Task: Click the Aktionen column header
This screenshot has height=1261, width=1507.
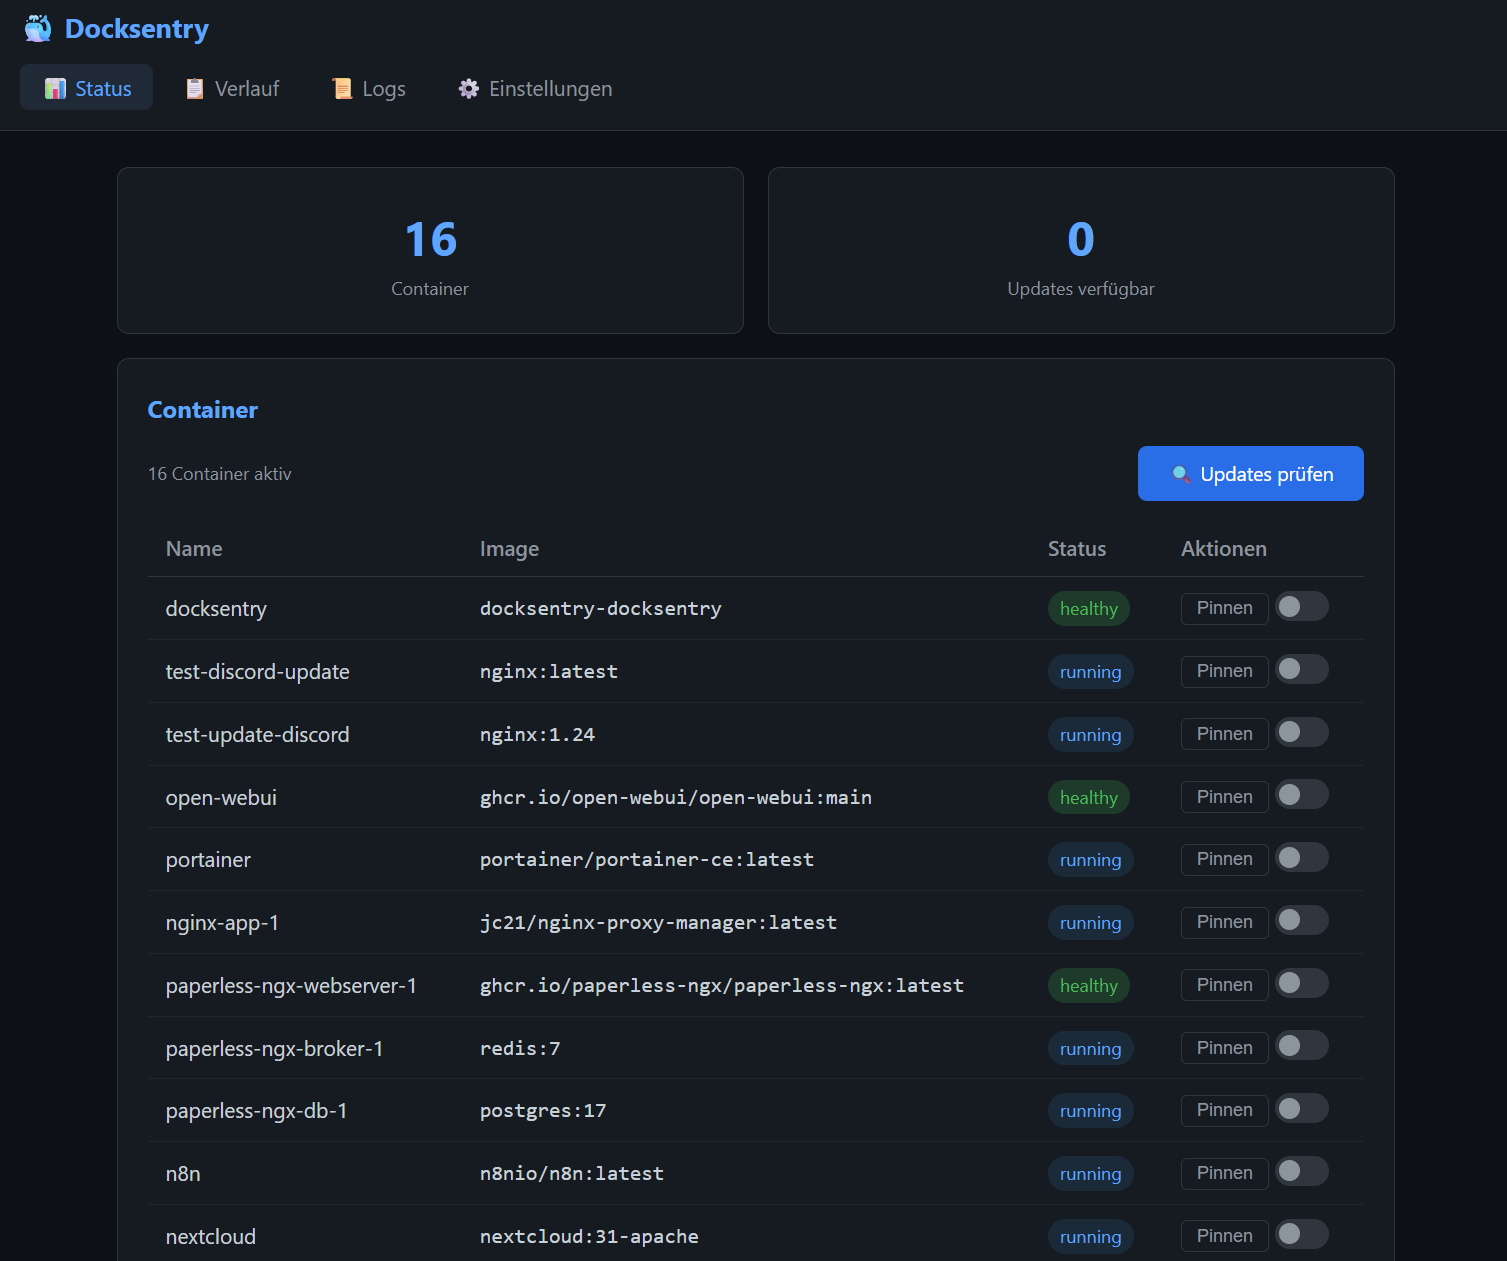Action: (1224, 549)
